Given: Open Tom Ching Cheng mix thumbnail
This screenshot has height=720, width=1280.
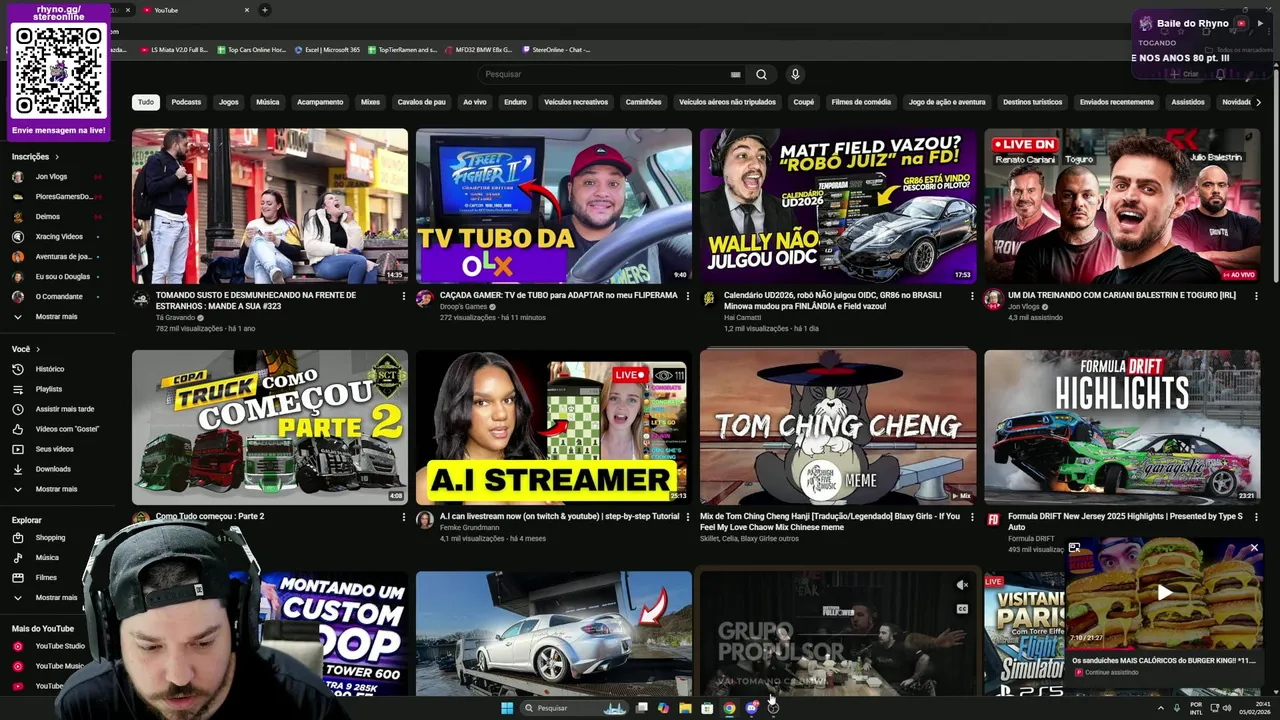Looking at the screenshot, I should (838, 427).
